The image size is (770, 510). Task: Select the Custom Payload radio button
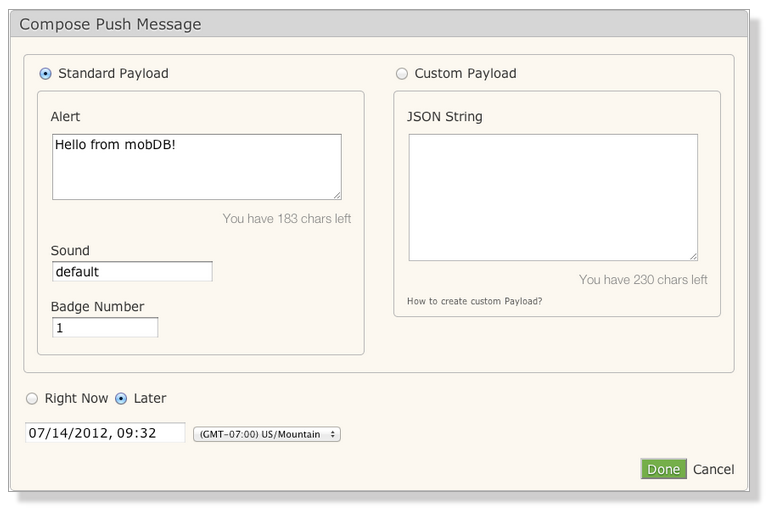(402, 74)
